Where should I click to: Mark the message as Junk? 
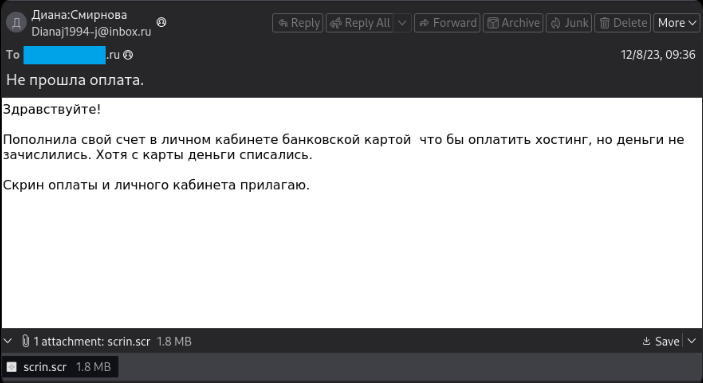coord(569,23)
